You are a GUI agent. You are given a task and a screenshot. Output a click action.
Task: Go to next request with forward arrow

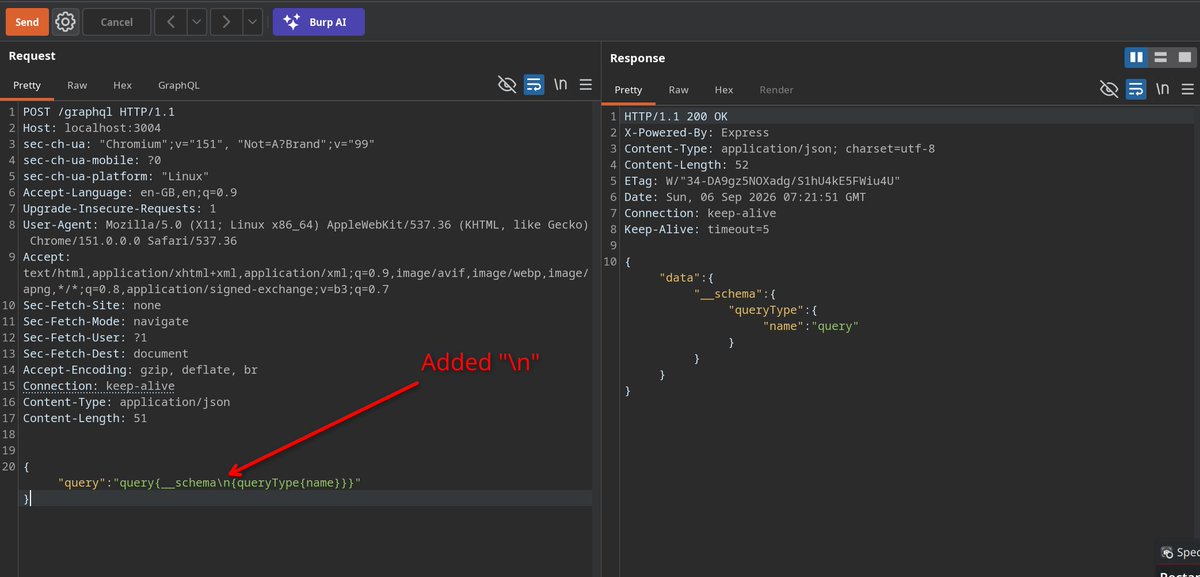[x=227, y=22]
